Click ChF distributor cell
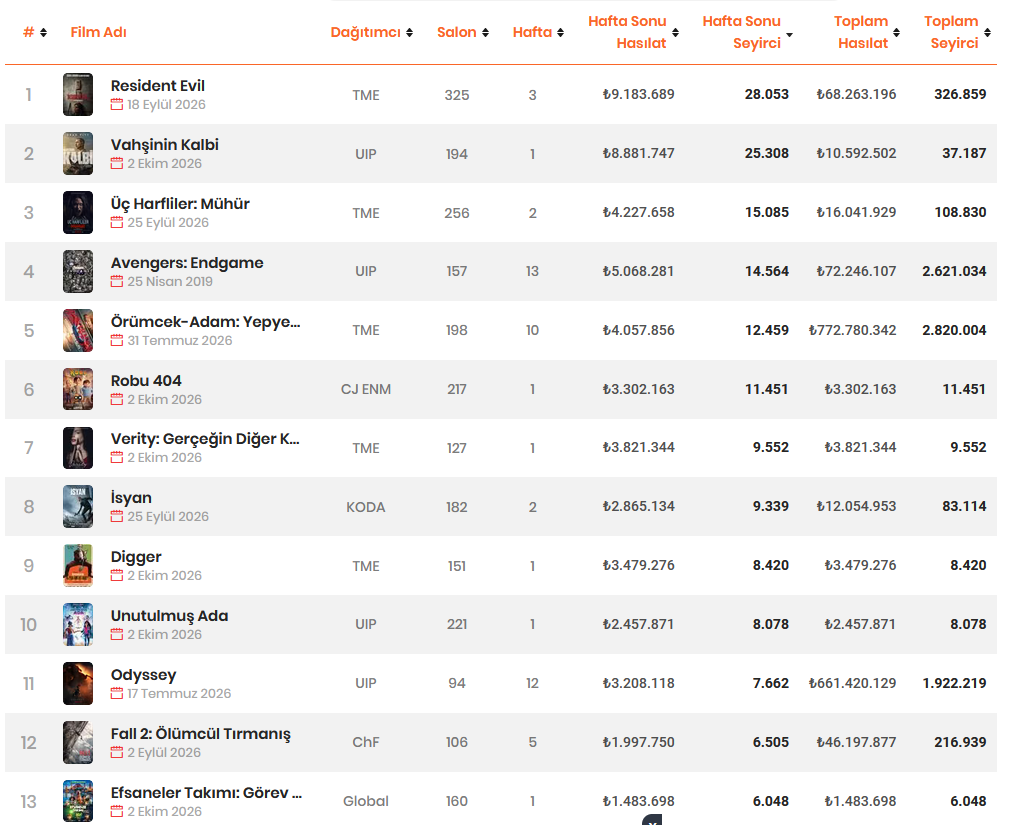The width and height of the screenshot is (1009, 825). (x=366, y=743)
